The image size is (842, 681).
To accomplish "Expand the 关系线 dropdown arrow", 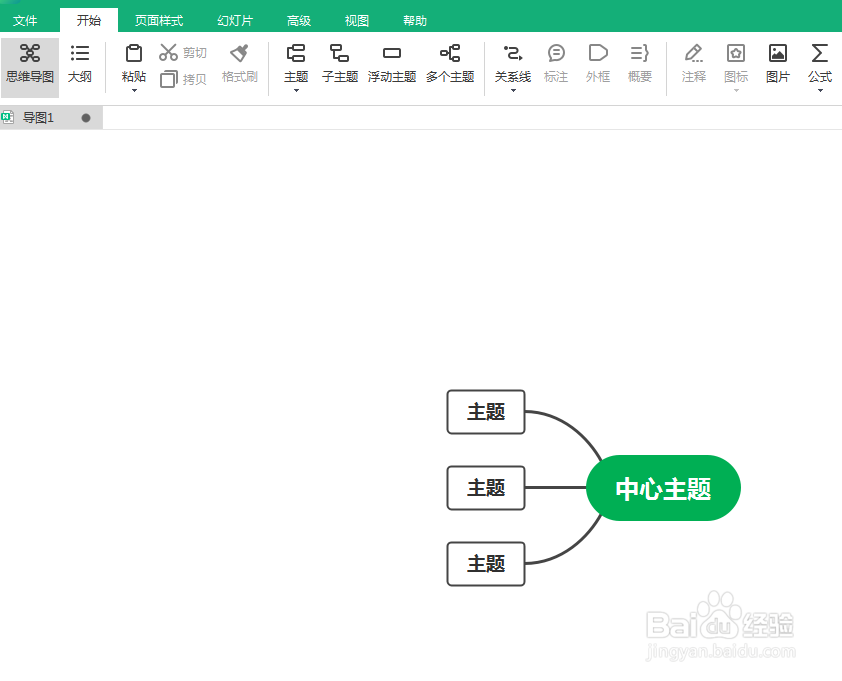I will [513, 90].
